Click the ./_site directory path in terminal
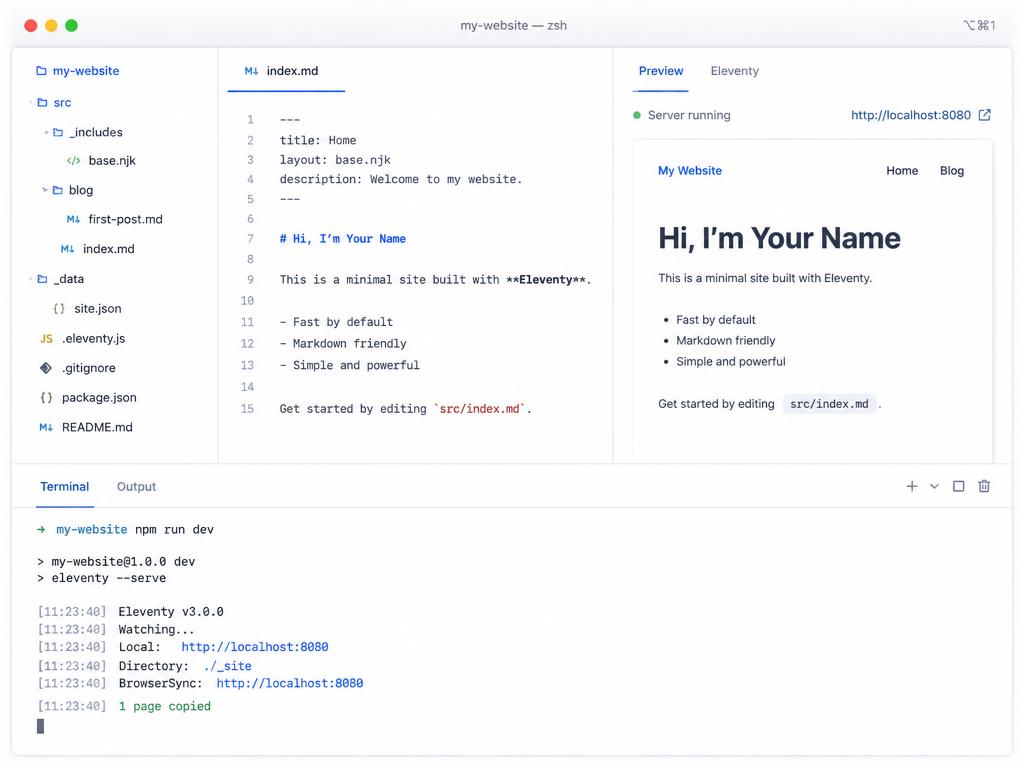 coord(227,666)
